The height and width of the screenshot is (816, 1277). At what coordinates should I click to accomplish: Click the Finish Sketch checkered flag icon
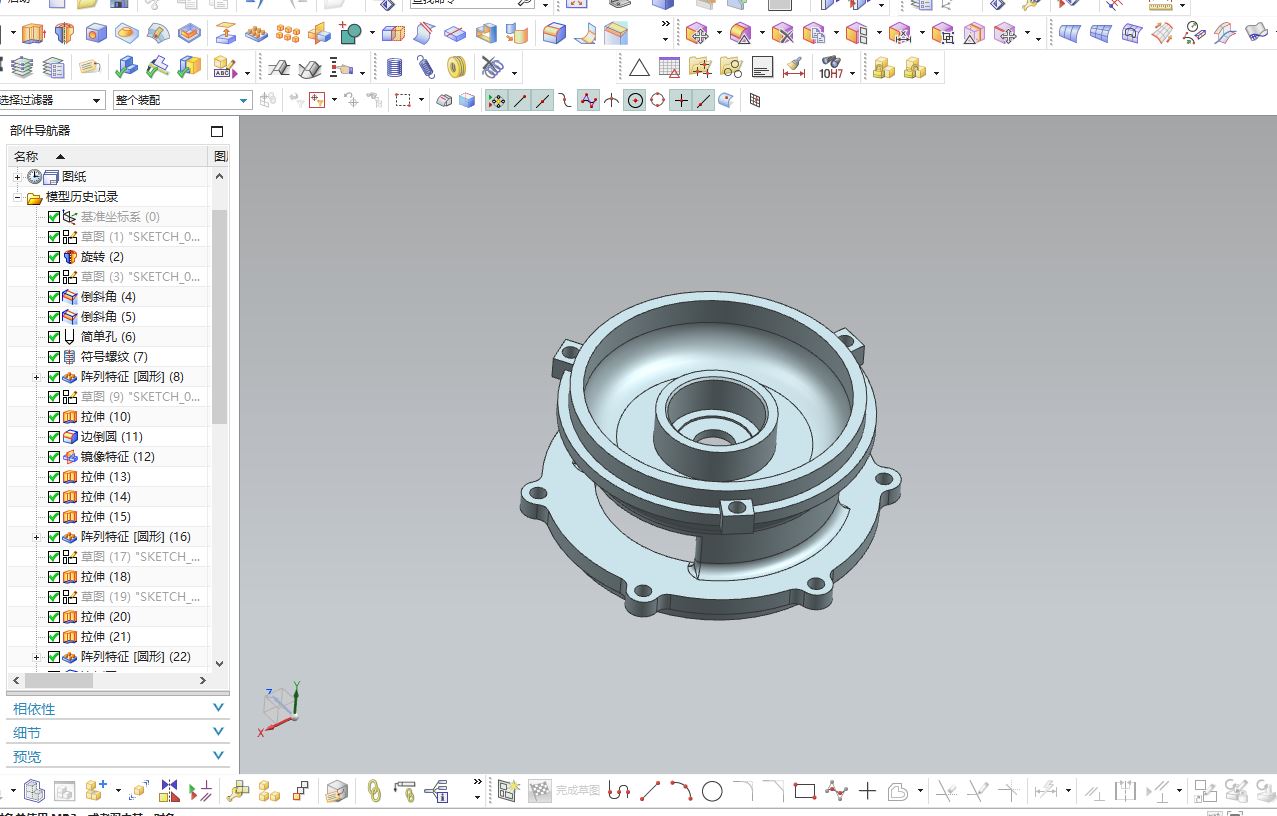tap(540, 791)
